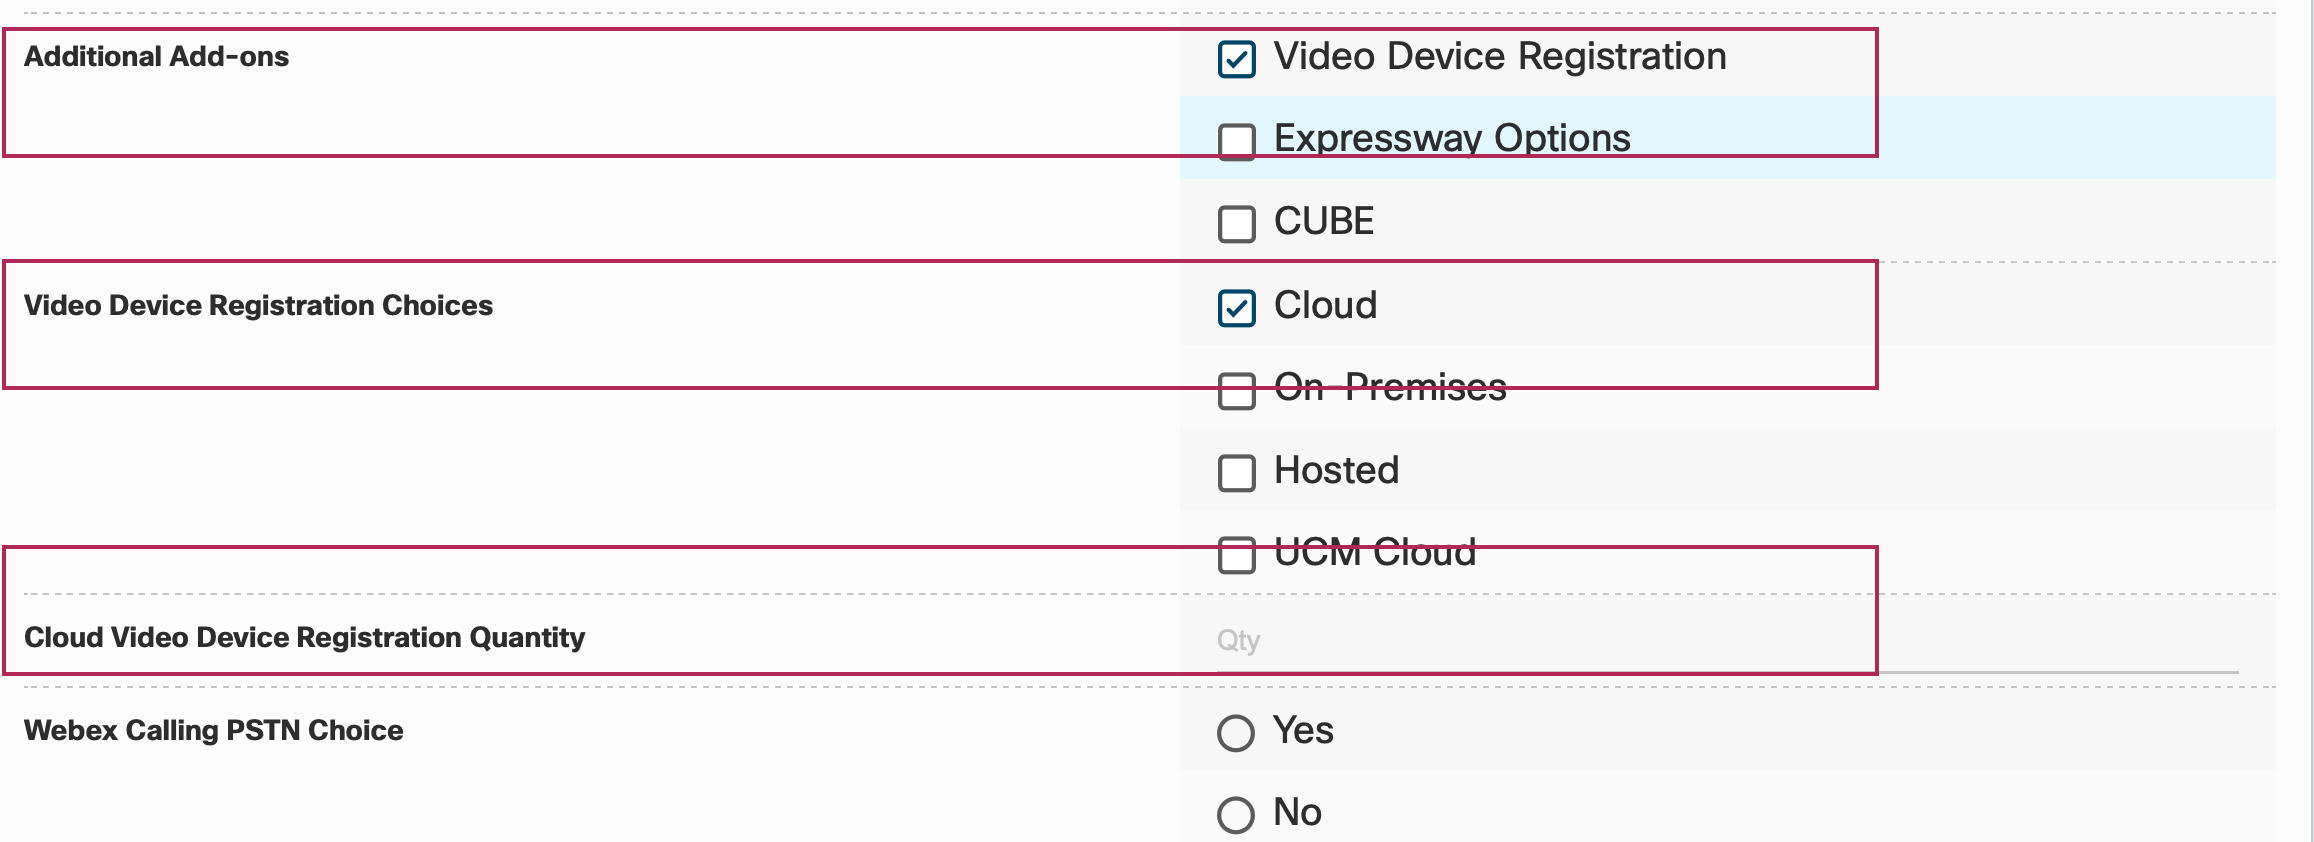
Task: Click the UCM Cloud option text
Action: 1374,553
